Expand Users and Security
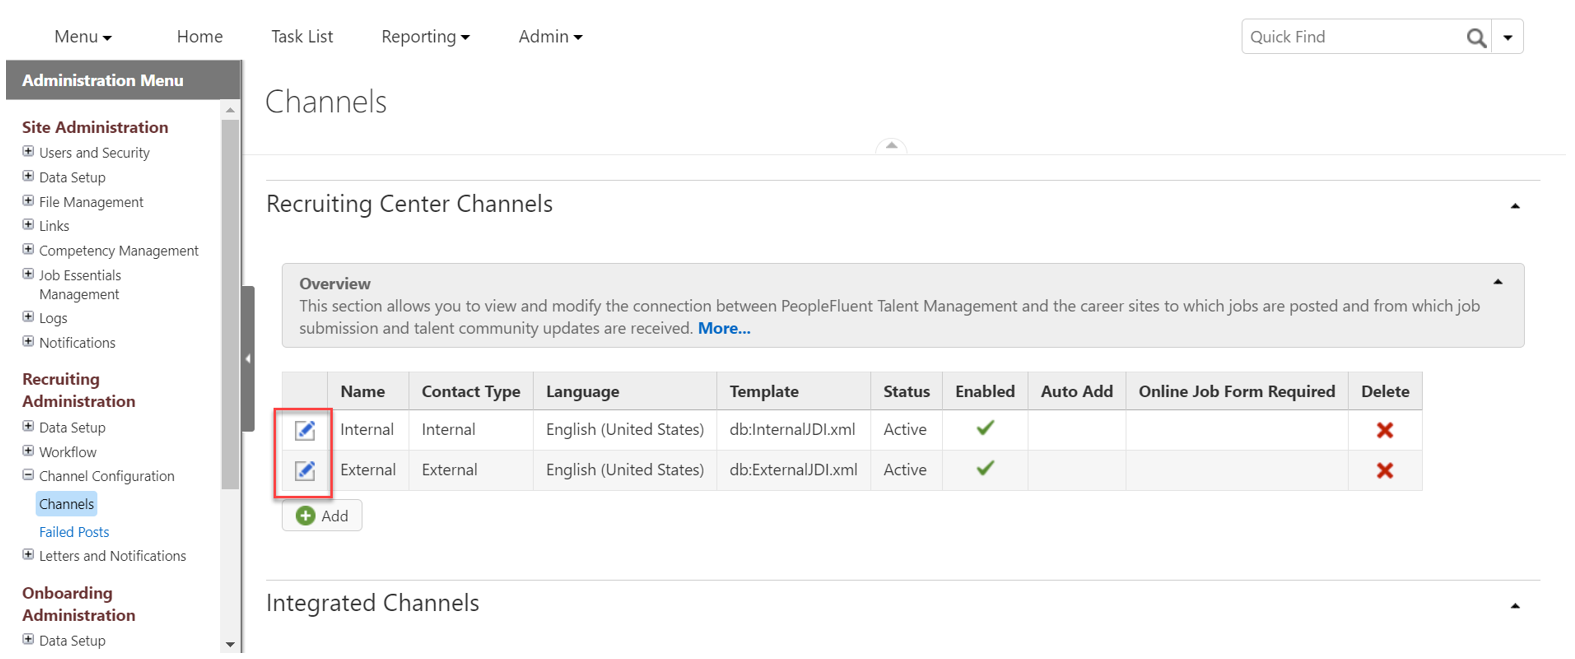Image resolution: width=1575 pixels, height=659 pixels. (28, 152)
